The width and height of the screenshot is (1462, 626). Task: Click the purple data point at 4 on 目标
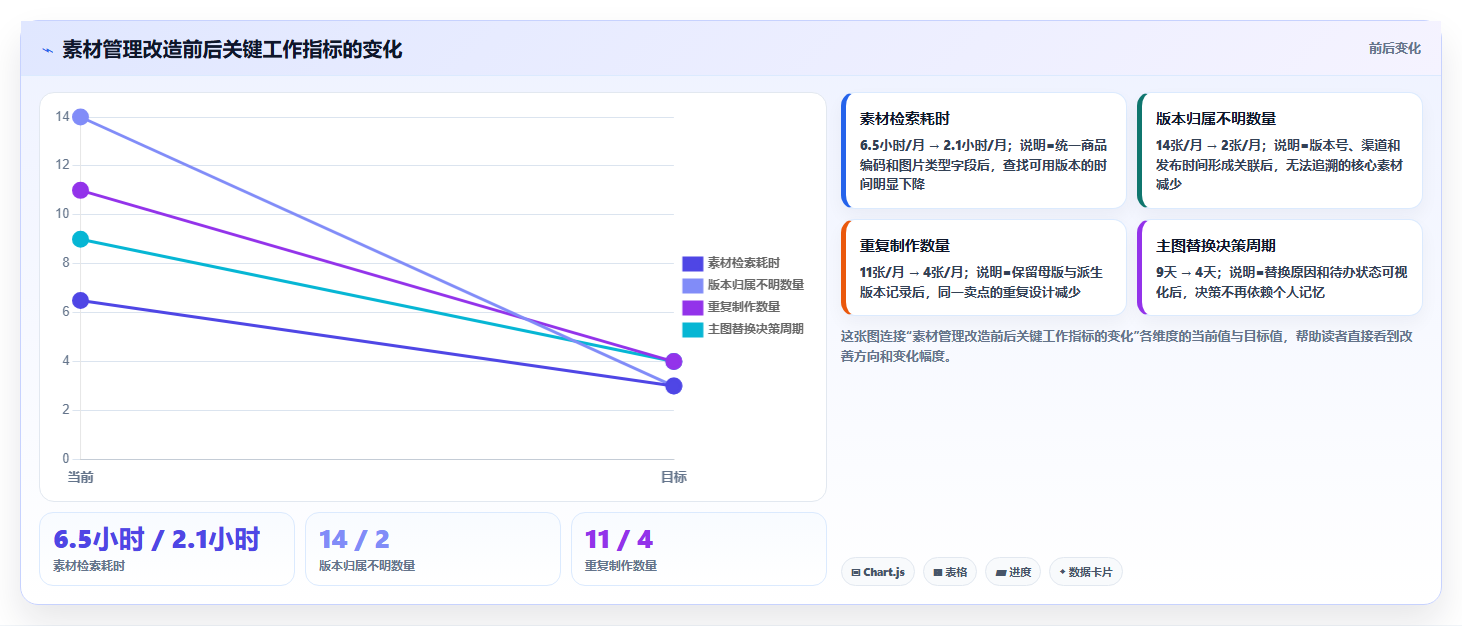674,361
